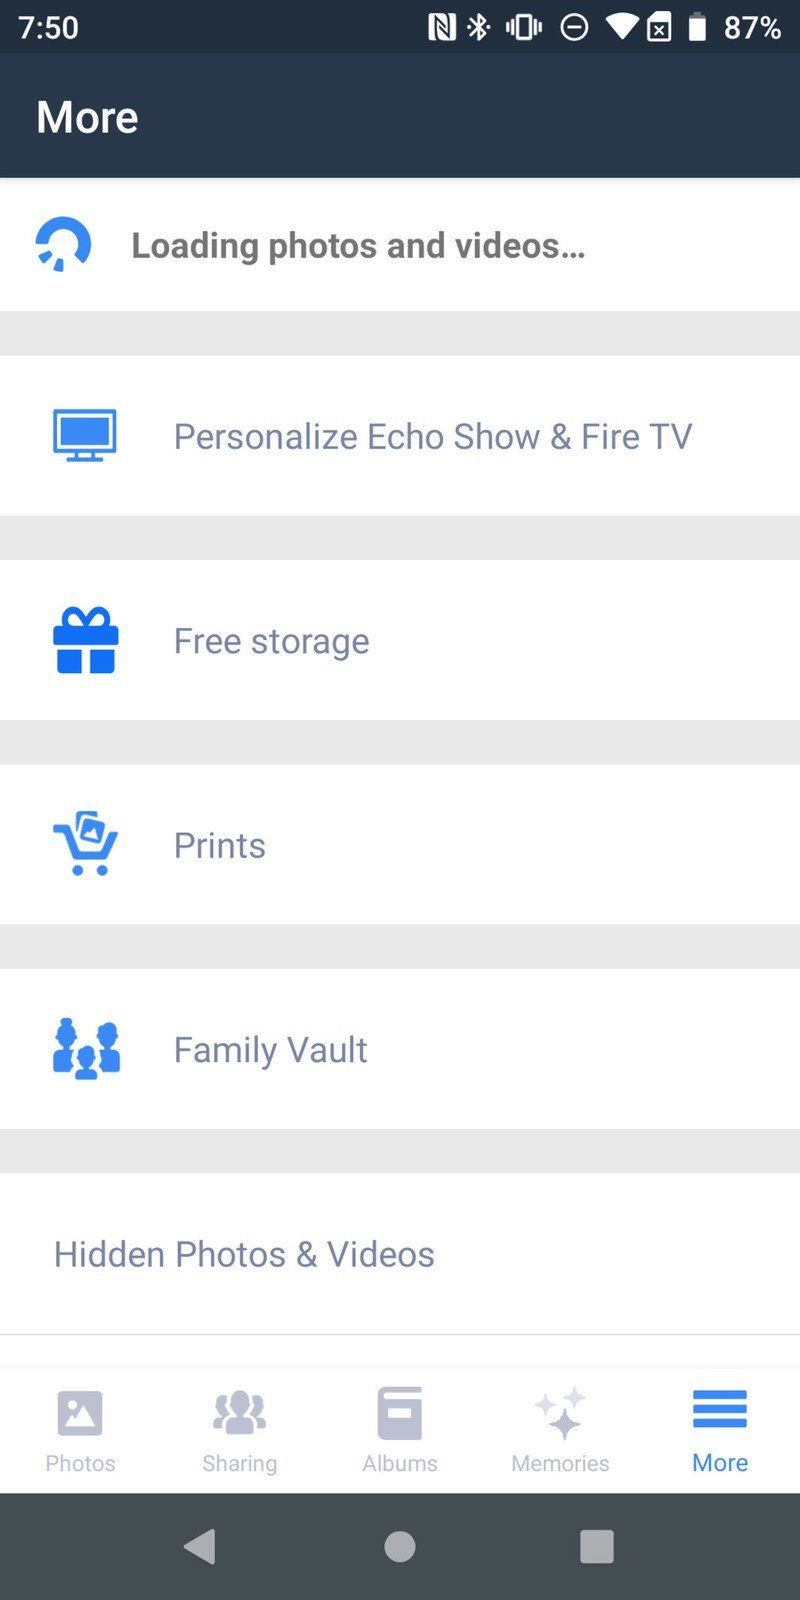Open Hidden Photos & Videos
The image size is (800, 1600).
244,1254
